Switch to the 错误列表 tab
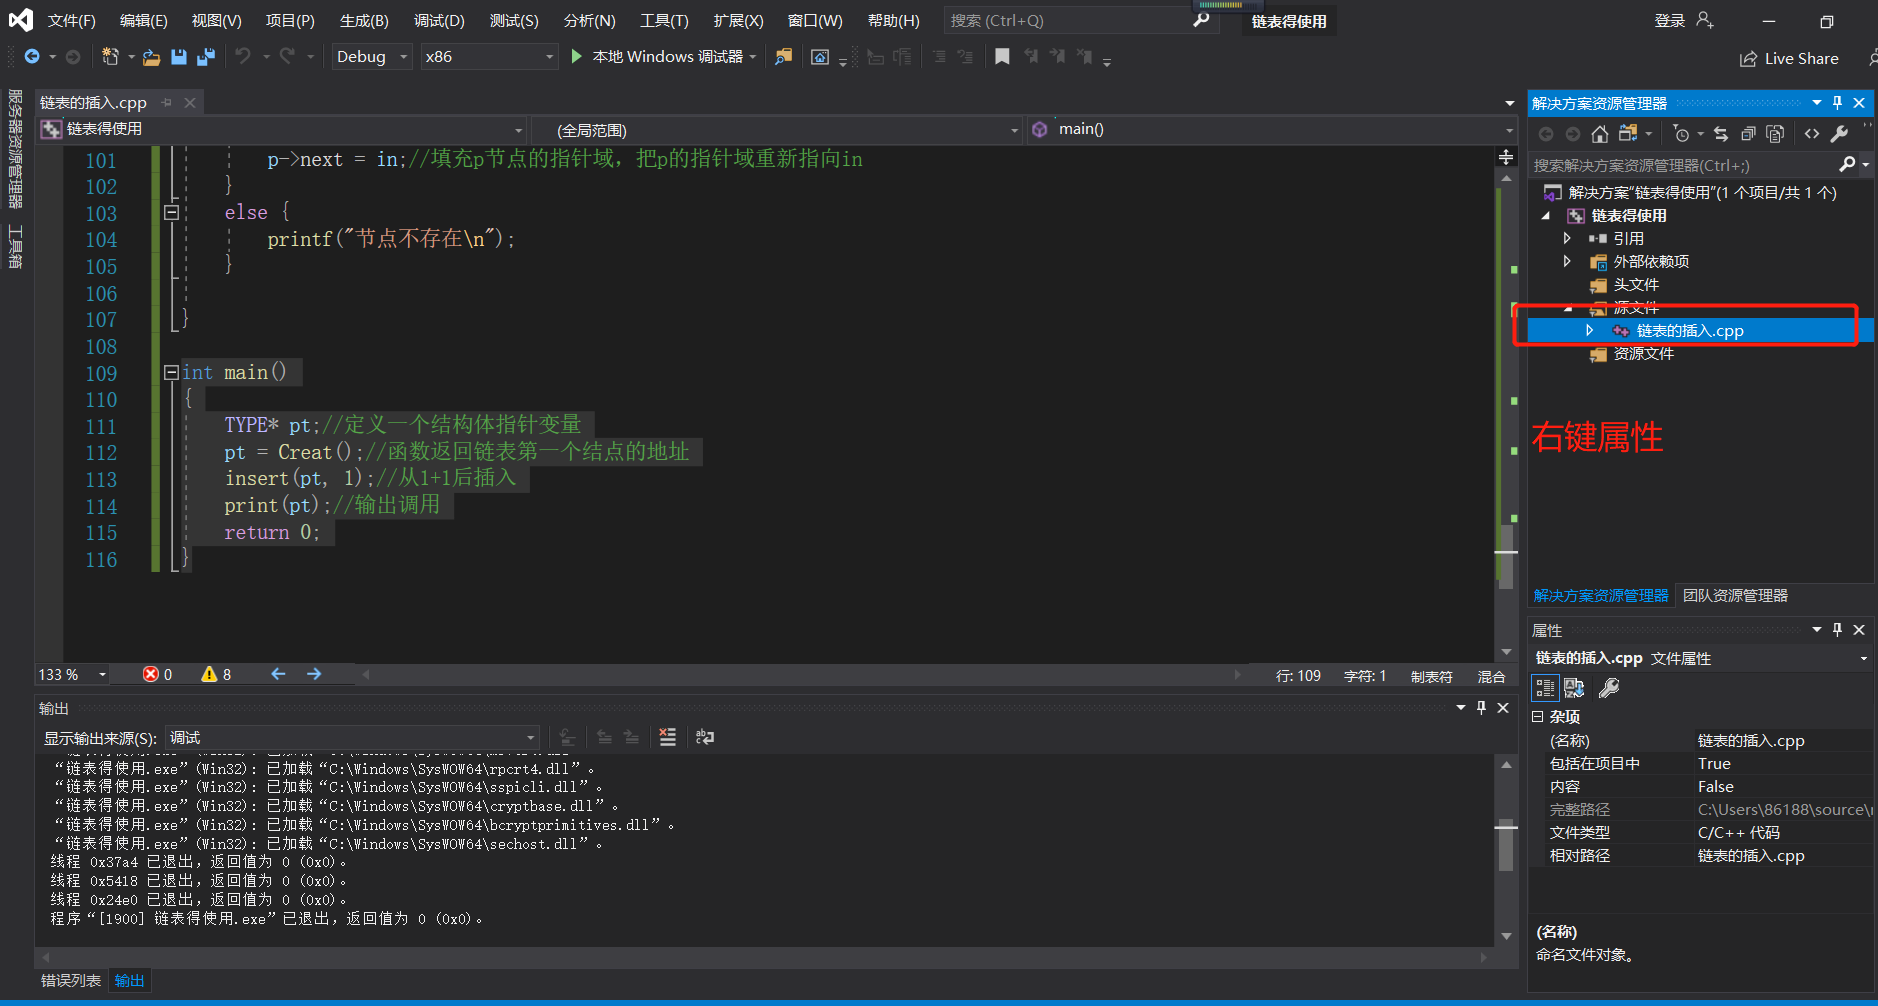Image resolution: width=1878 pixels, height=1006 pixels. (71, 981)
